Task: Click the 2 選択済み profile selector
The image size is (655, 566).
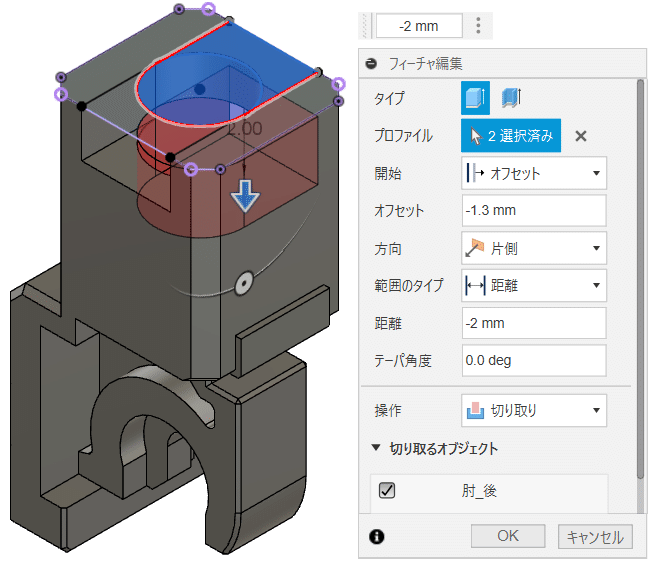Action: click(511, 136)
